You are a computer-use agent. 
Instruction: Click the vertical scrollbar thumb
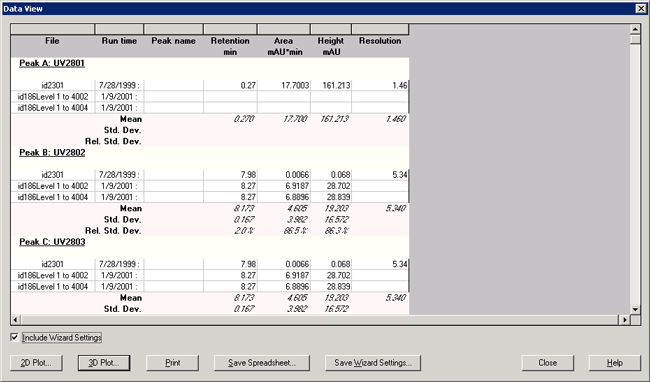coord(635,39)
